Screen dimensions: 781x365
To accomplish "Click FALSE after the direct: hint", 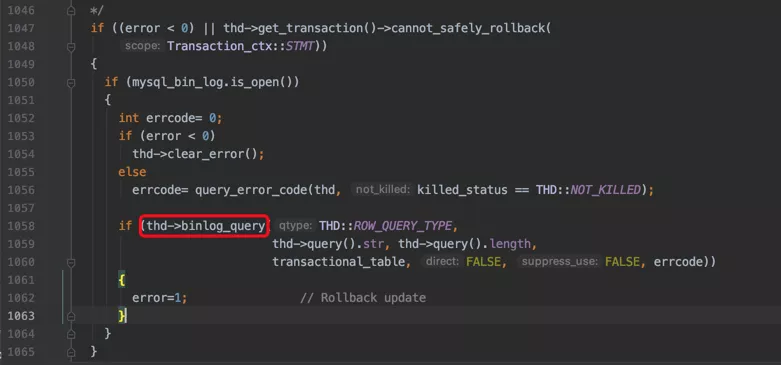I will (483, 262).
